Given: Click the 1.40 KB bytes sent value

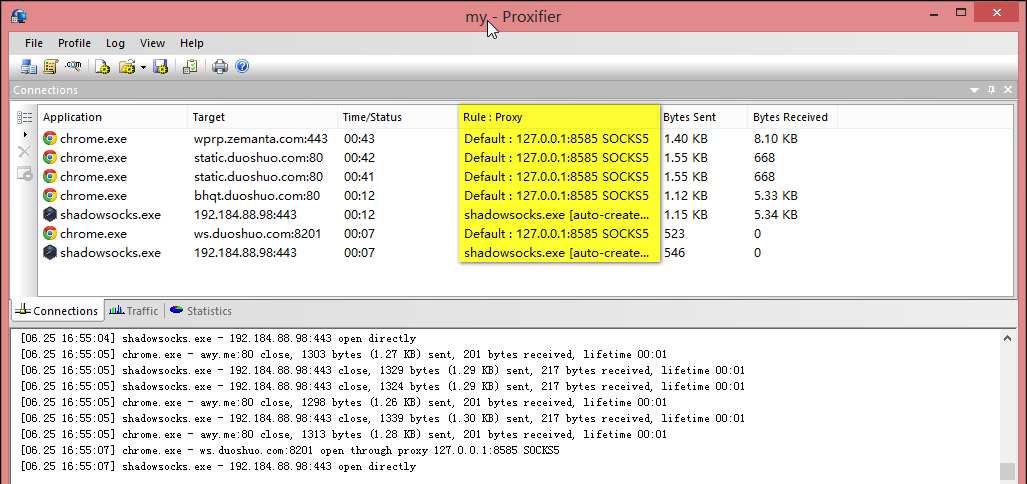Looking at the screenshot, I should (686, 139).
